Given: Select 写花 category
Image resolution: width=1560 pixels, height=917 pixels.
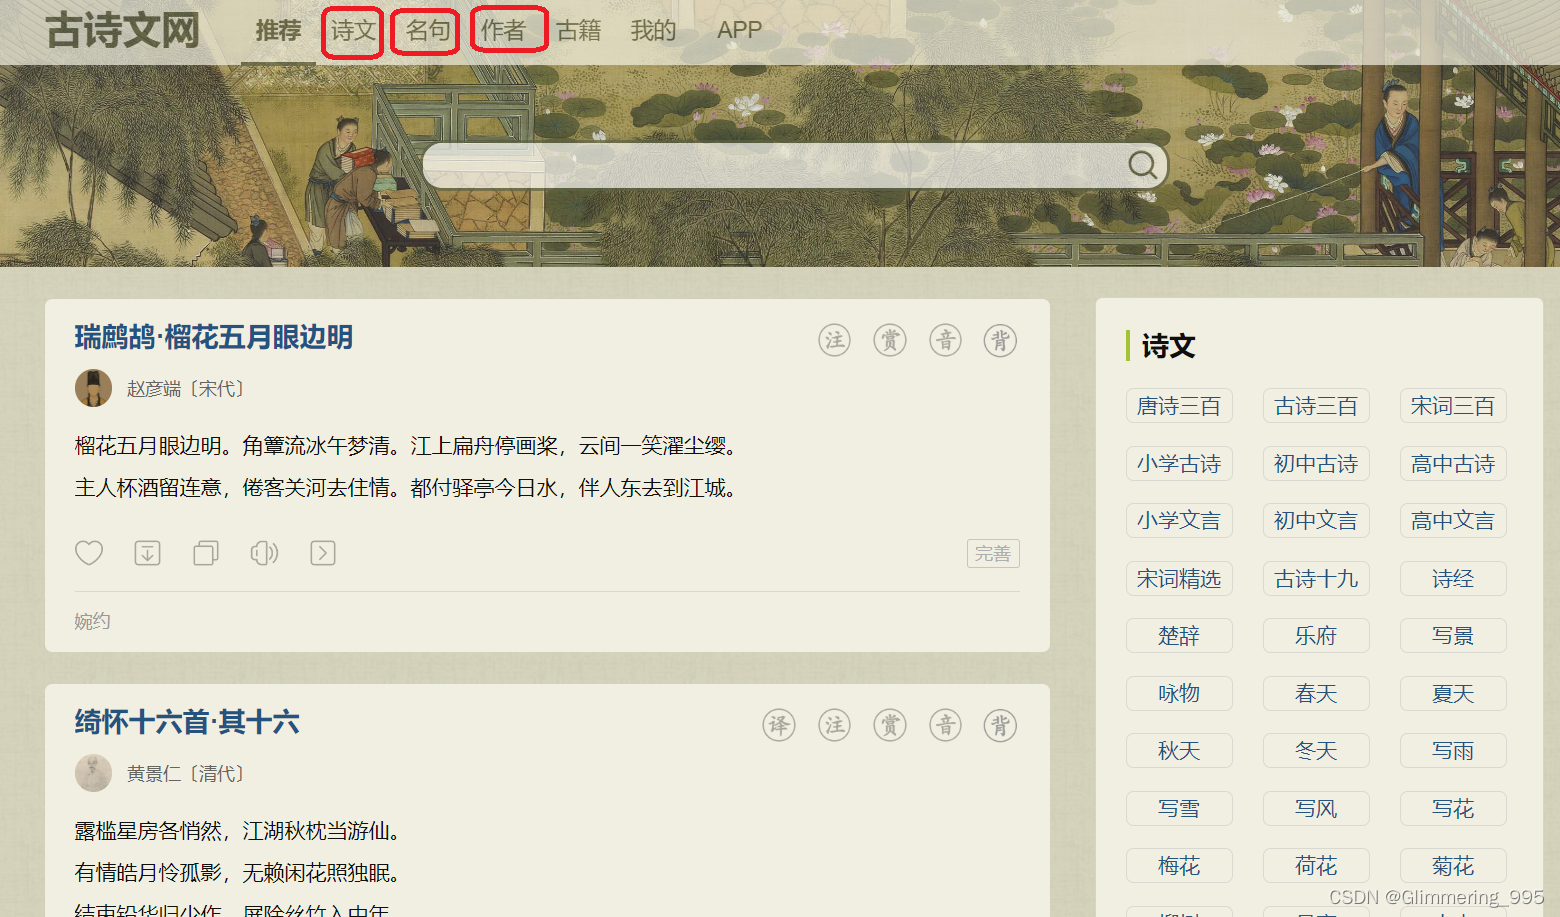Looking at the screenshot, I should pyautogui.click(x=1453, y=809).
